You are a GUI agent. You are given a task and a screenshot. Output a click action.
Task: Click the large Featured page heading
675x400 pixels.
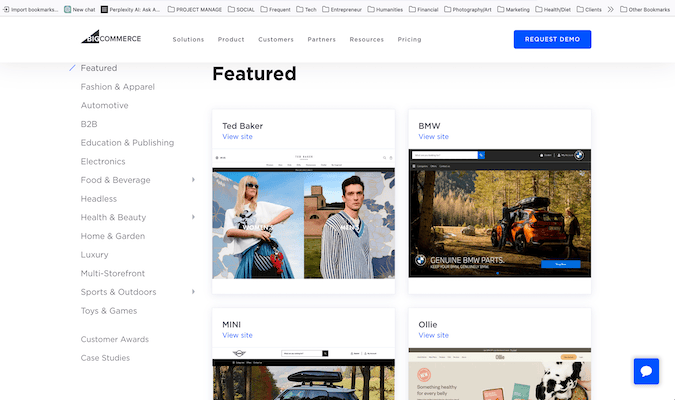click(254, 74)
